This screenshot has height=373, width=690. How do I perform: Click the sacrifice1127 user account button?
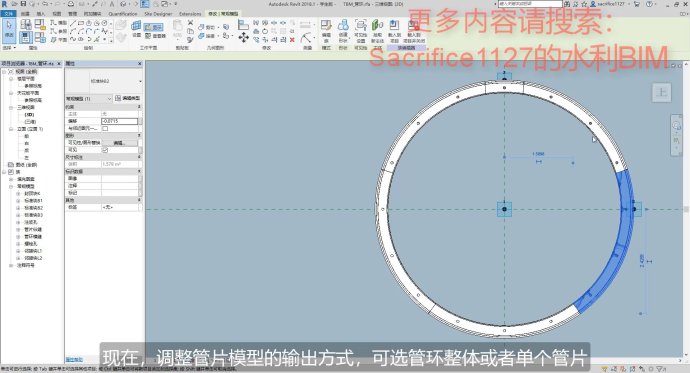(608, 4)
